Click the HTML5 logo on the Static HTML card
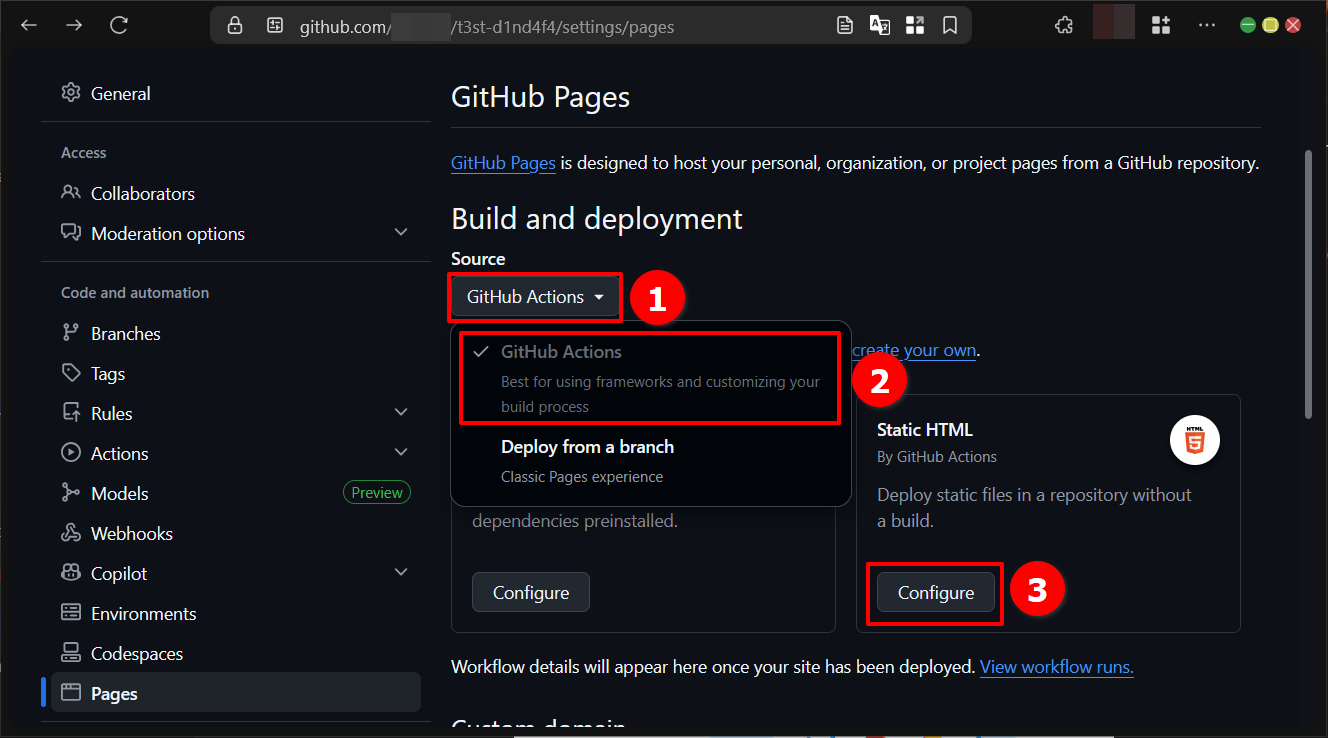Image resolution: width=1328 pixels, height=738 pixels. pos(1195,440)
